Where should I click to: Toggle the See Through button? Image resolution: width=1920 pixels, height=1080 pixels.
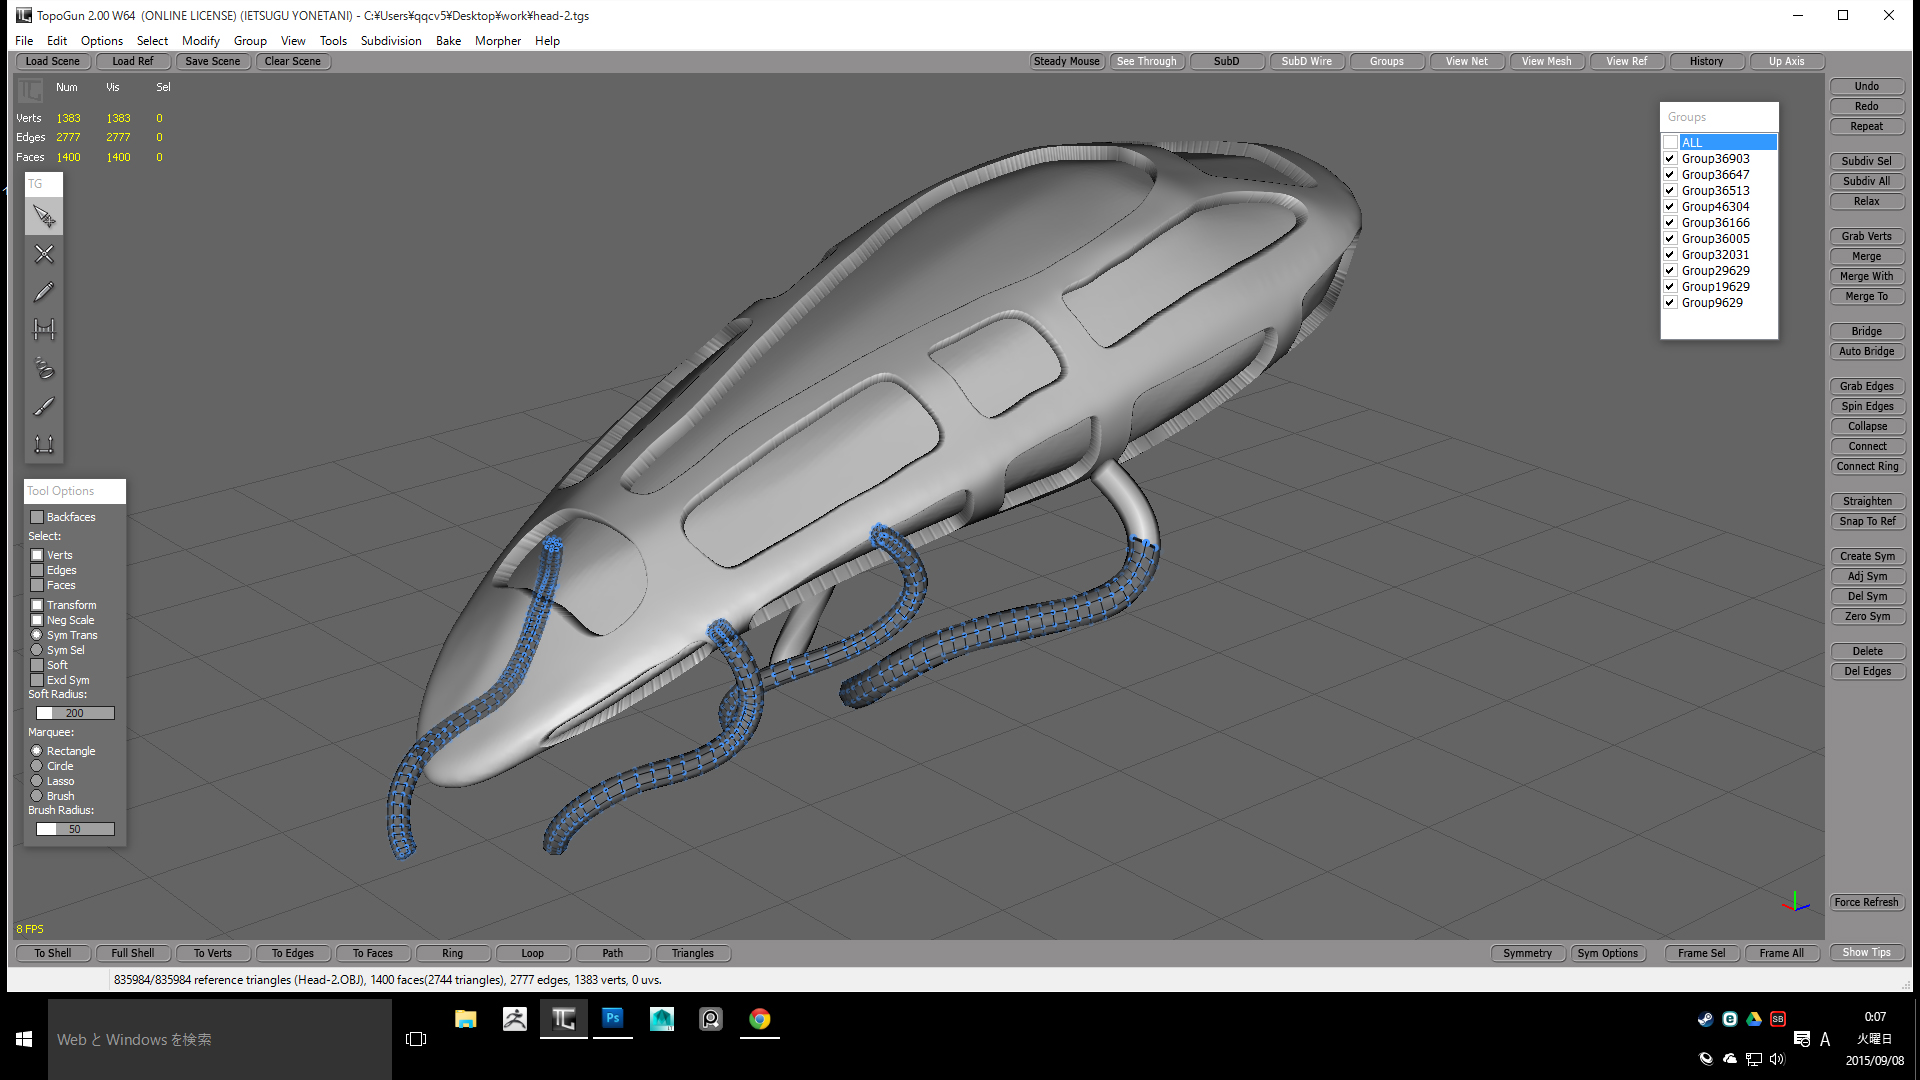1147,61
